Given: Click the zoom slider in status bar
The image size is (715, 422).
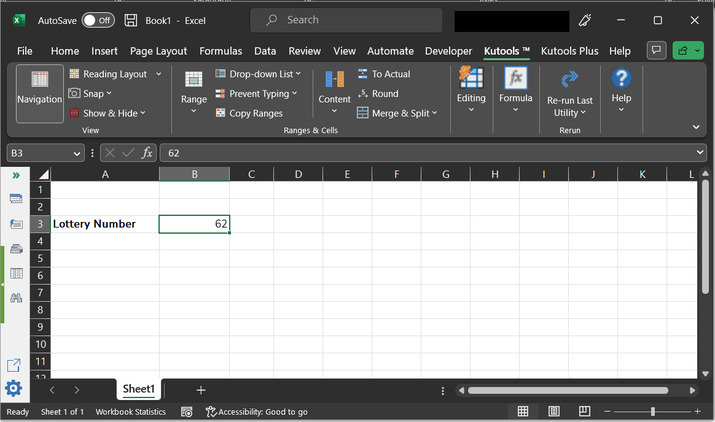Looking at the screenshot, I should coord(653,411).
